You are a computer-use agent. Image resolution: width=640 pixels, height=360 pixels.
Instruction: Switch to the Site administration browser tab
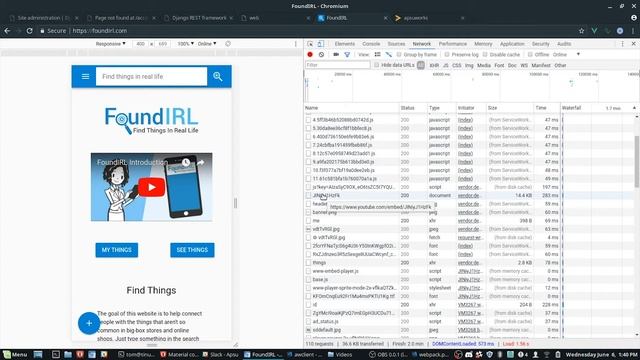coord(44,18)
